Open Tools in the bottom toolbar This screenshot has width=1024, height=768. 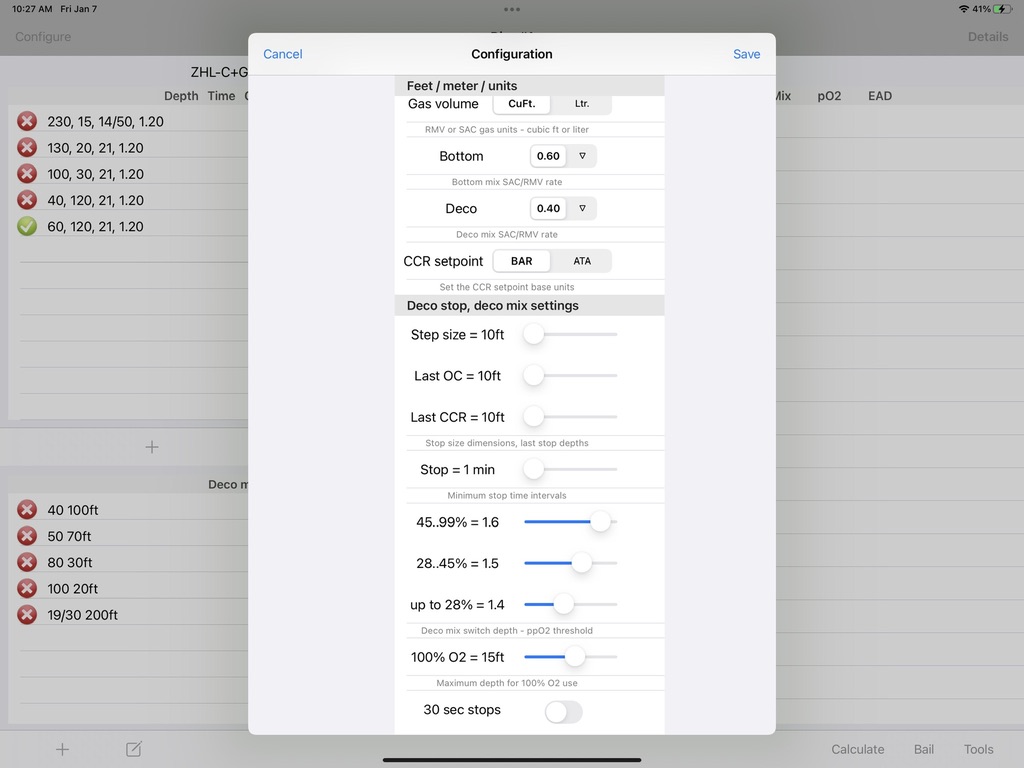[x=978, y=749]
